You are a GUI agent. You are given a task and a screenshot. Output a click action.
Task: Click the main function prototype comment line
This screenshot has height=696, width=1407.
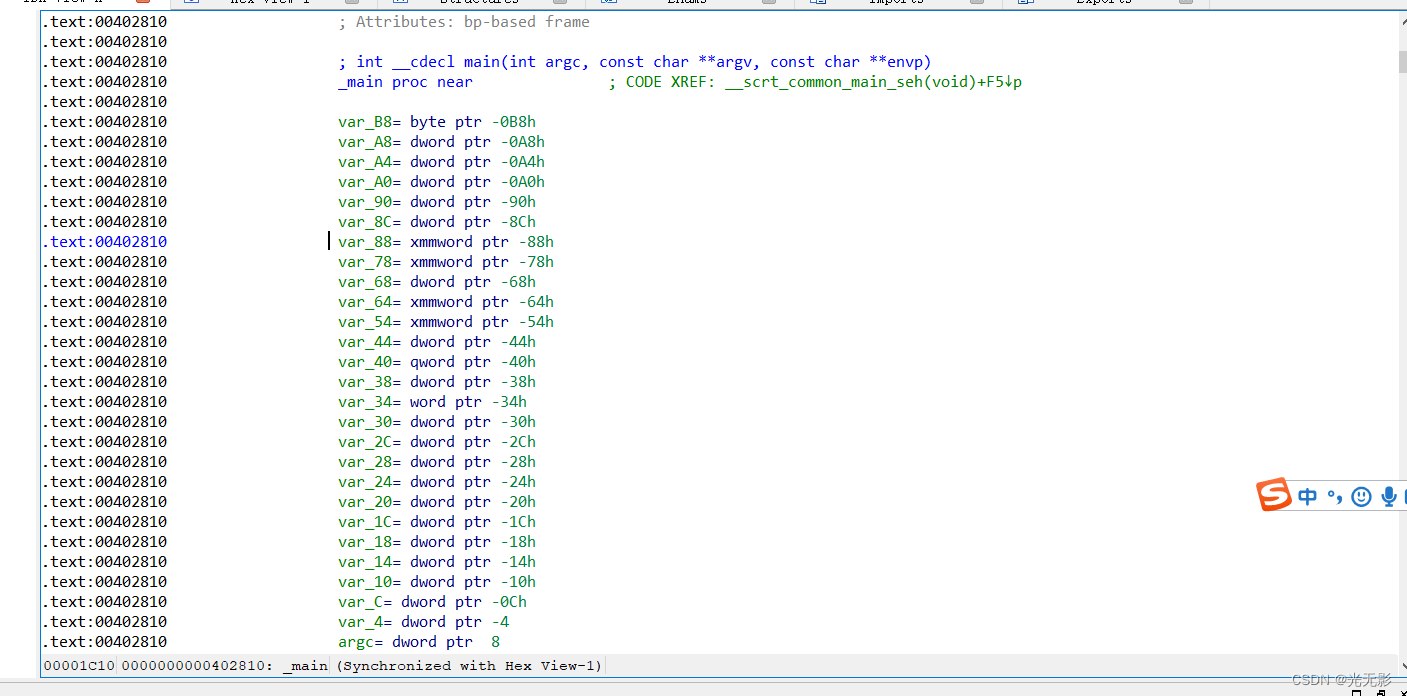pos(635,62)
